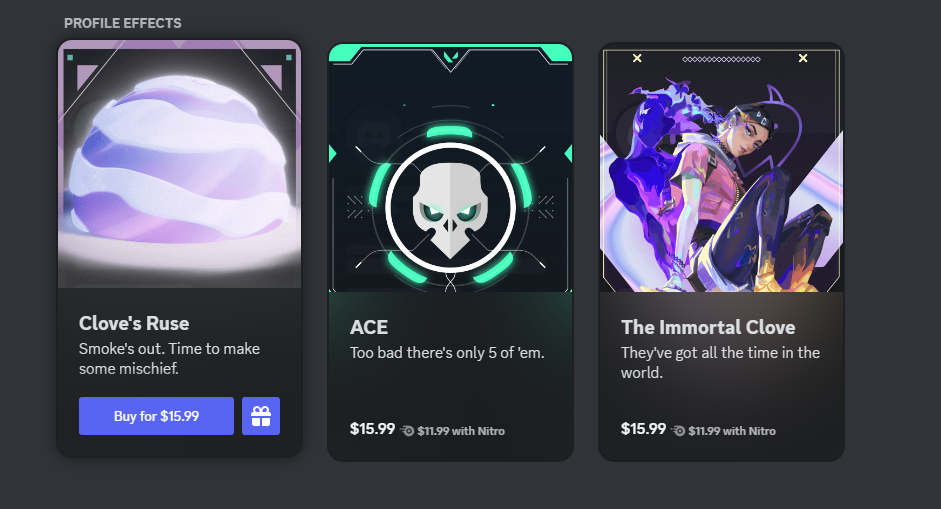This screenshot has height=509, width=941.
Task: Select the ACE card title
Action: point(369,327)
